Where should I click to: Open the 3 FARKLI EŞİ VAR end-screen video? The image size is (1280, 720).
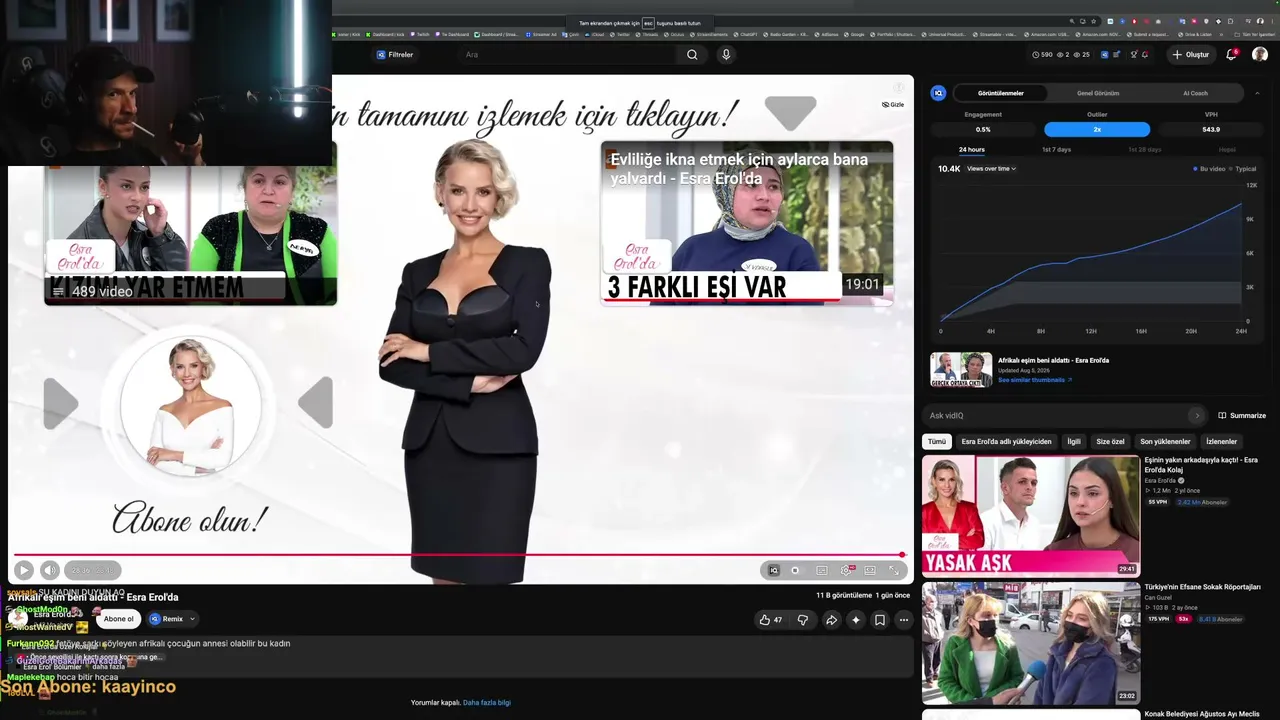click(747, 222)
